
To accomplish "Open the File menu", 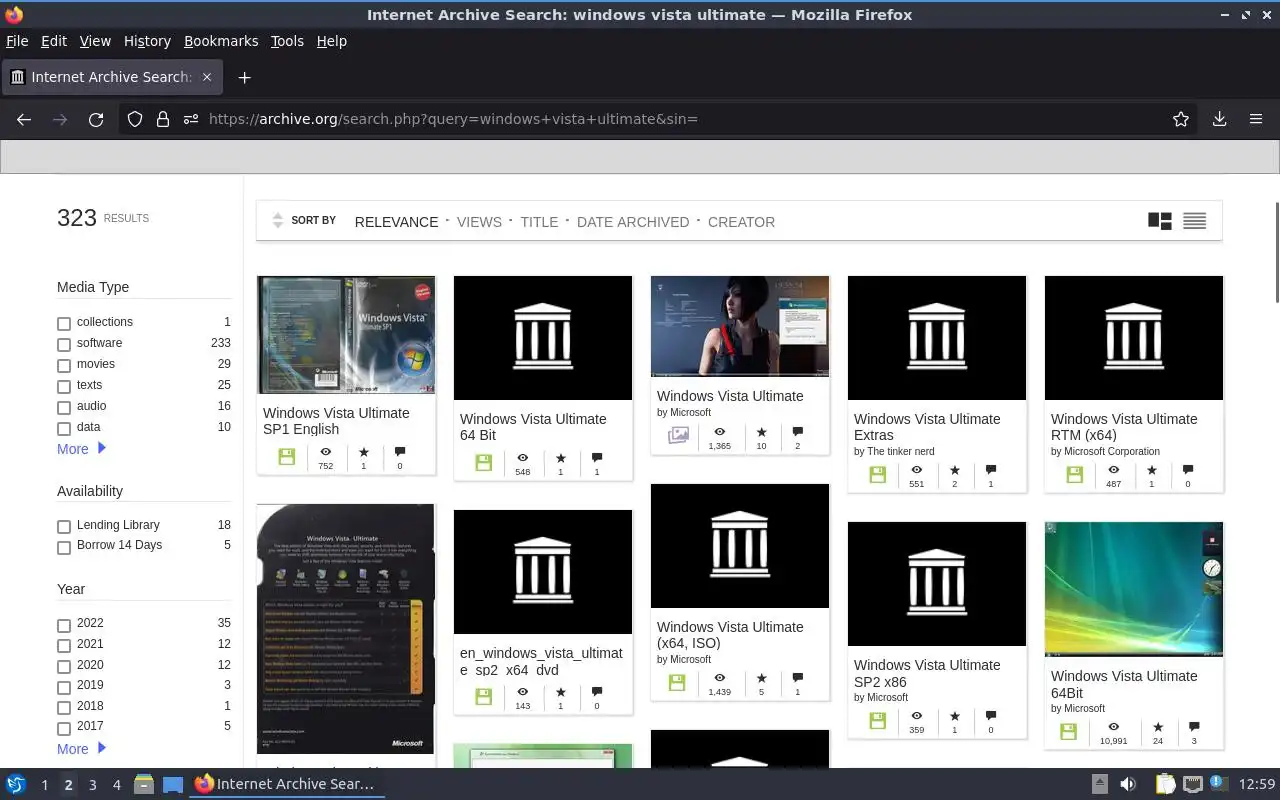I will point(17,41).
